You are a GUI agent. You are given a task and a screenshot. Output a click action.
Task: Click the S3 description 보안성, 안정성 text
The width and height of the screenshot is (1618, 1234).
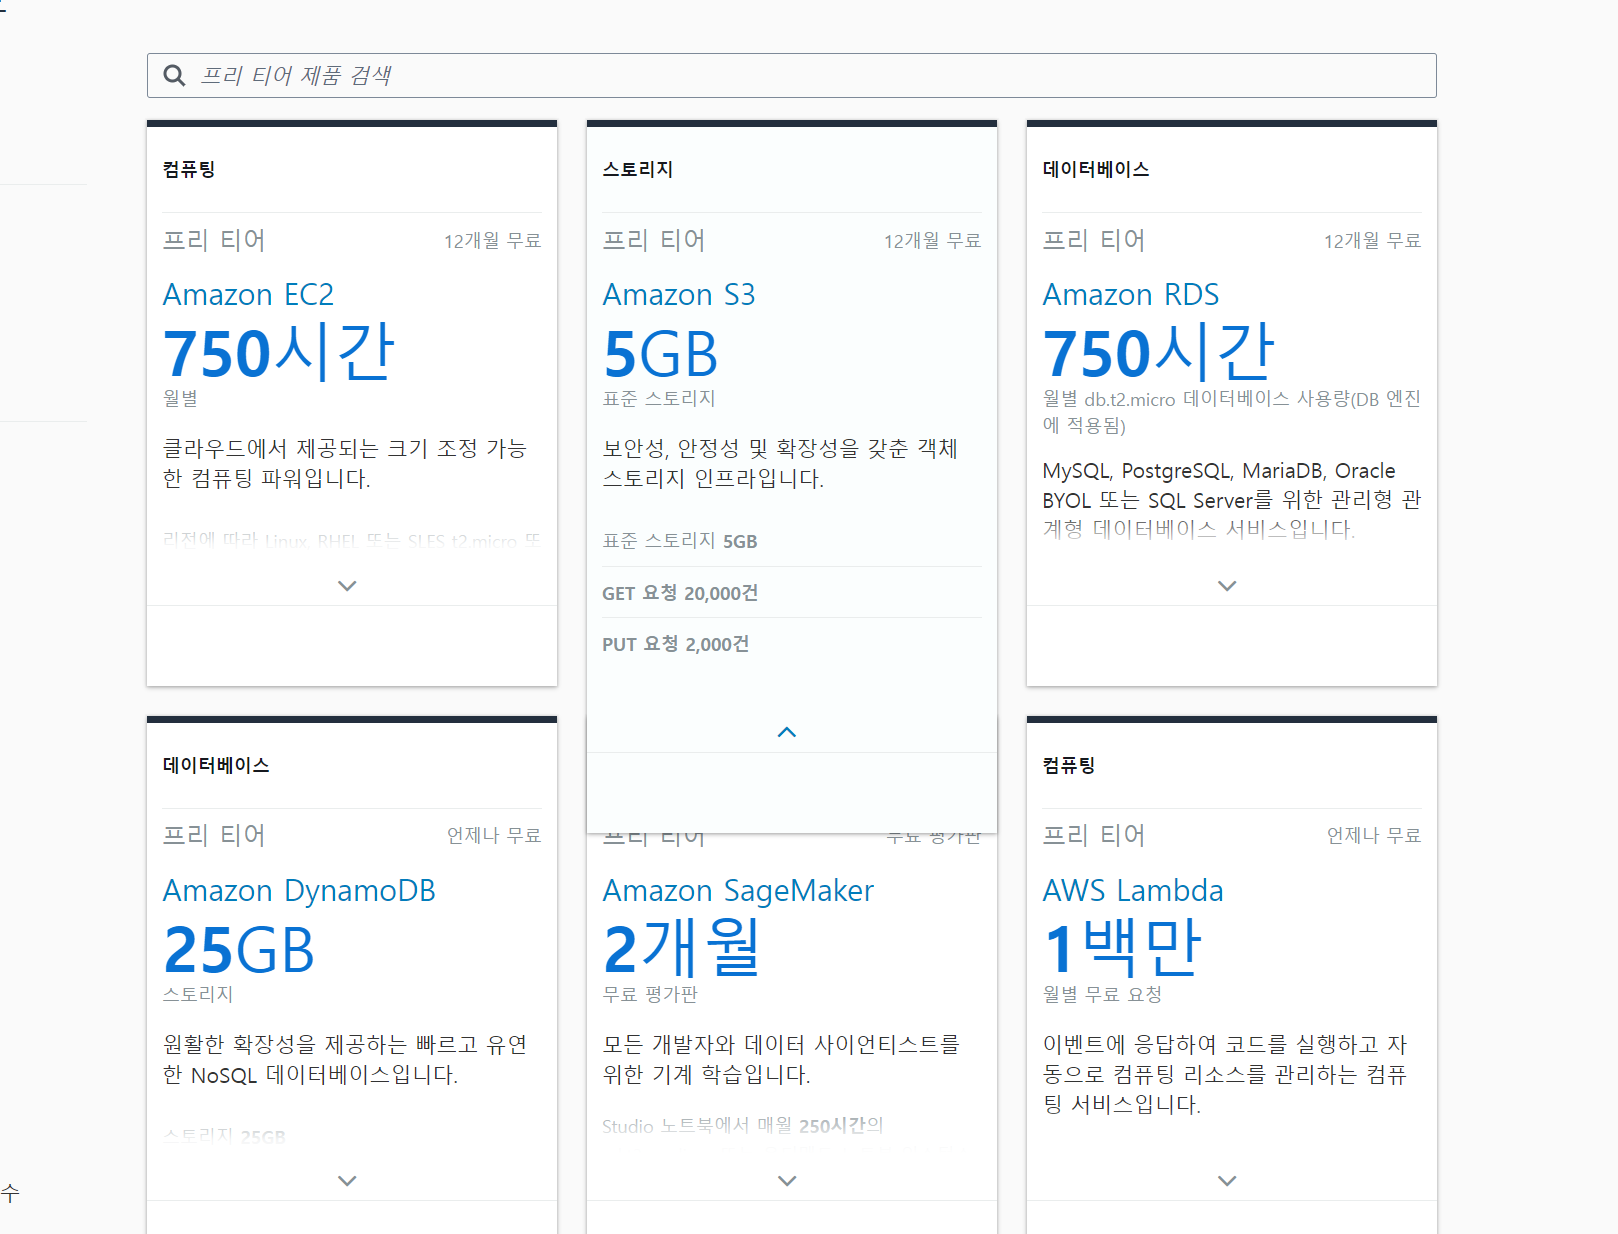coord(780,464)
